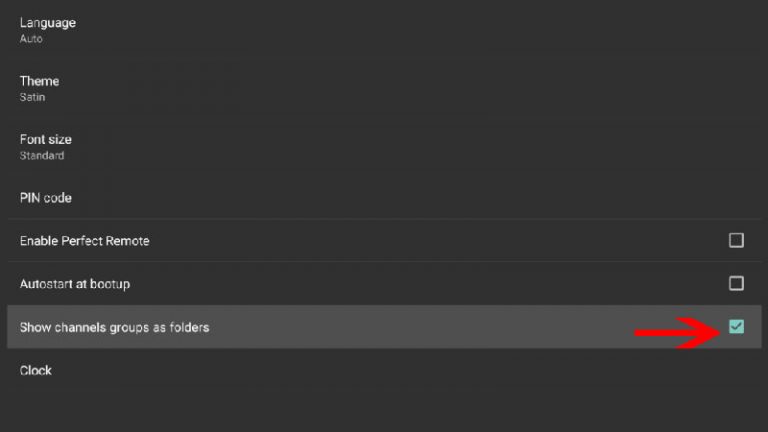Click the 'Satin' theme value
Screen dimensions: 768x432
click(32, 97)
